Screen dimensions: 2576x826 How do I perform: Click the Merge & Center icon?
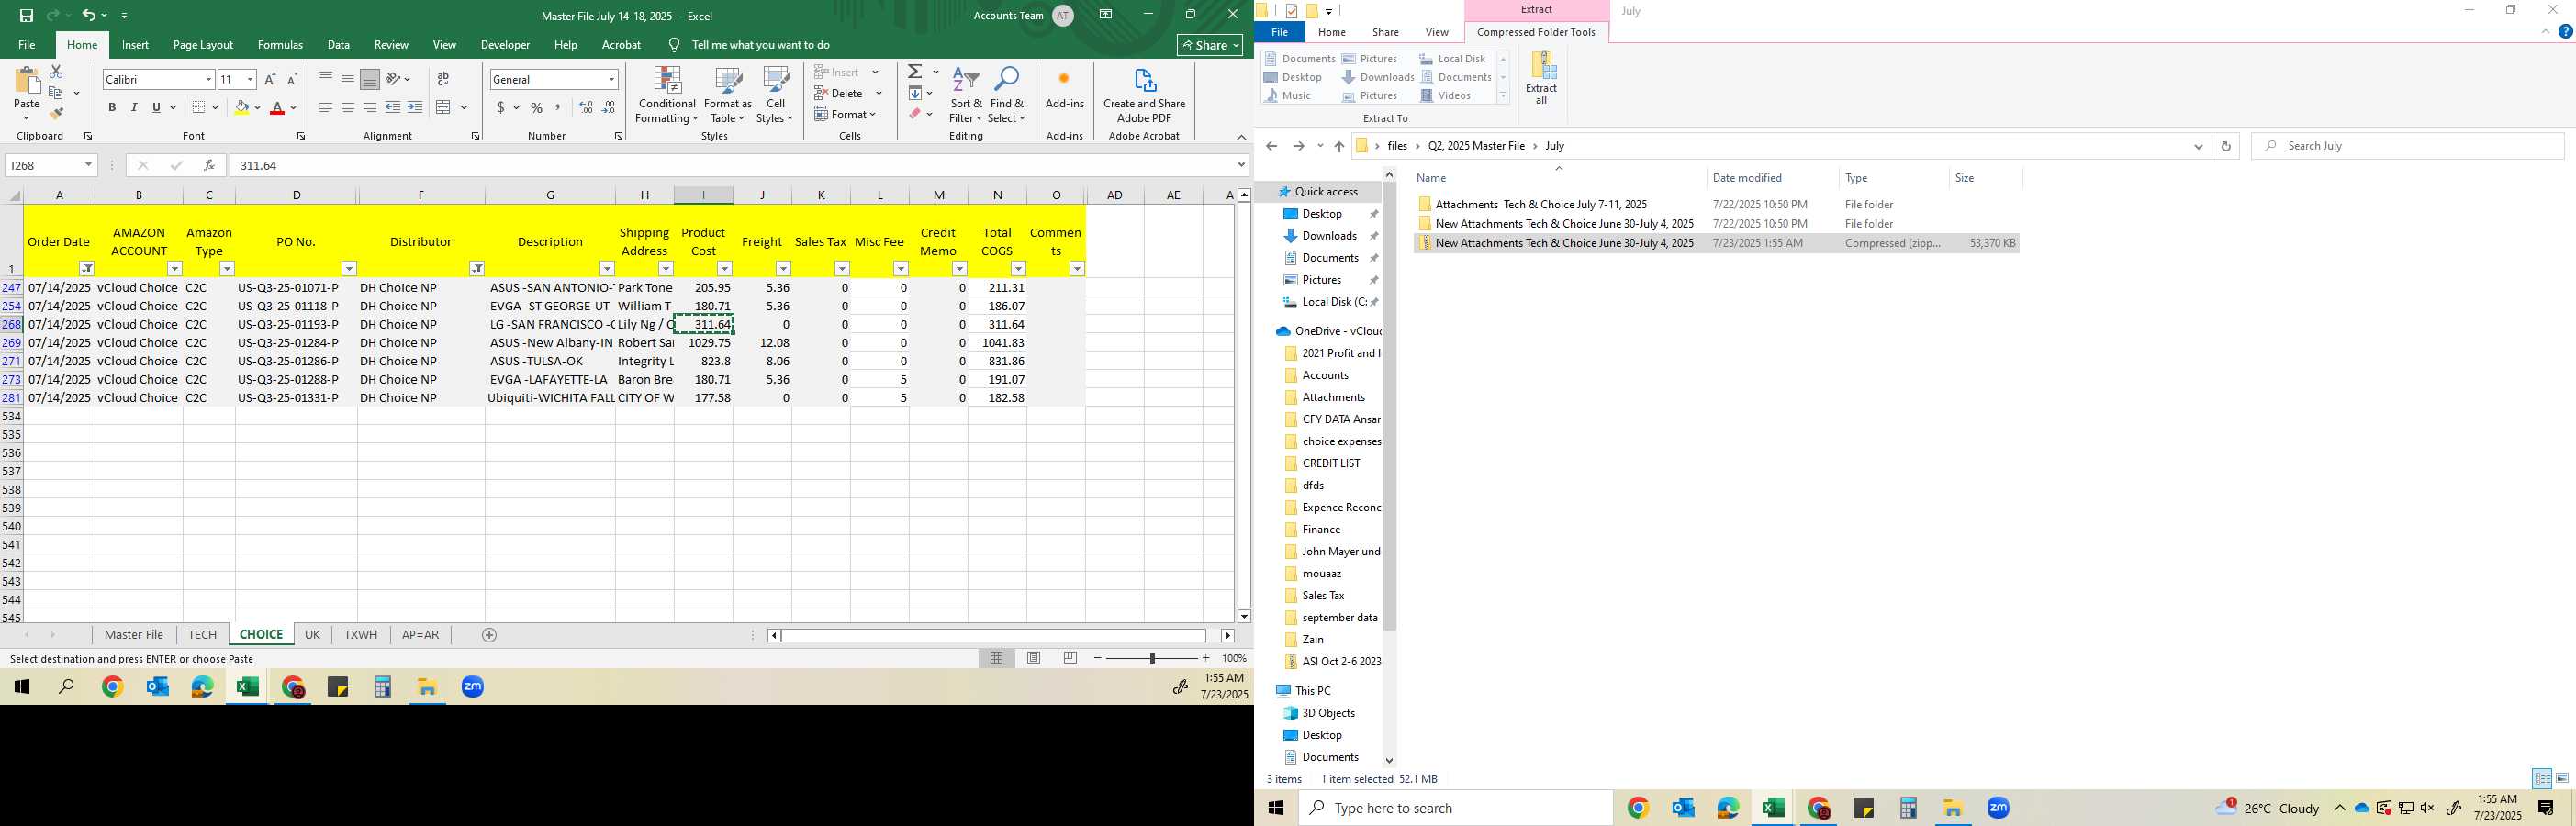pos(444,107)
